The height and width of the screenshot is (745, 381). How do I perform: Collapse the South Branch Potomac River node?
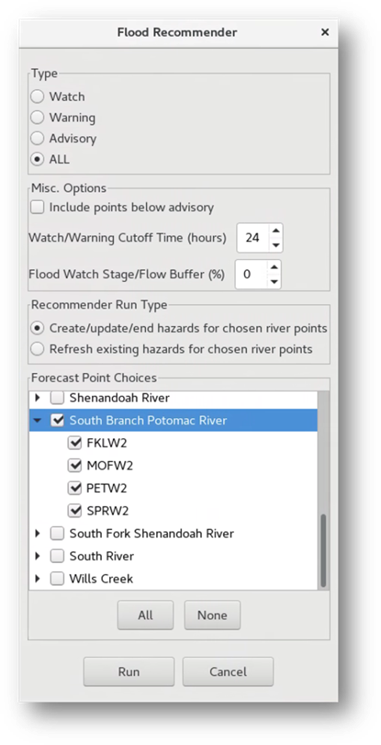pyautogui.click(x=38, y=420)
